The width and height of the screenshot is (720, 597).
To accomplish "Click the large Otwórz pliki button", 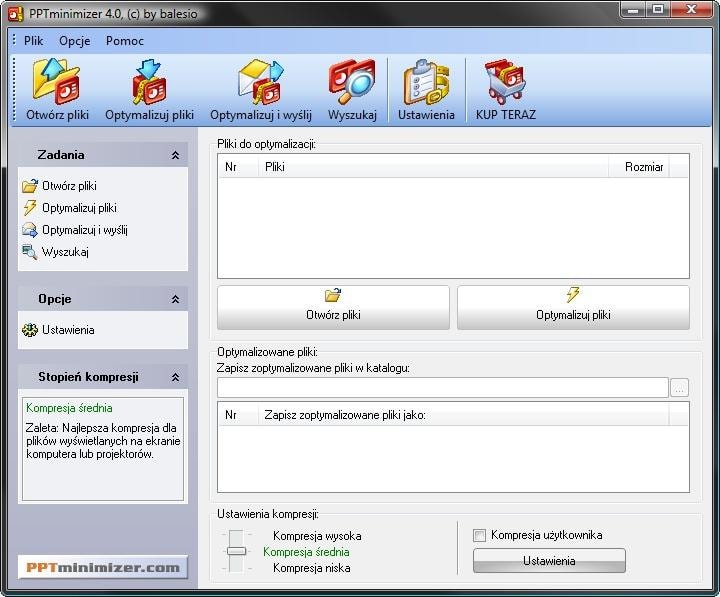I will pyautogui.click(x=333, y=307).
